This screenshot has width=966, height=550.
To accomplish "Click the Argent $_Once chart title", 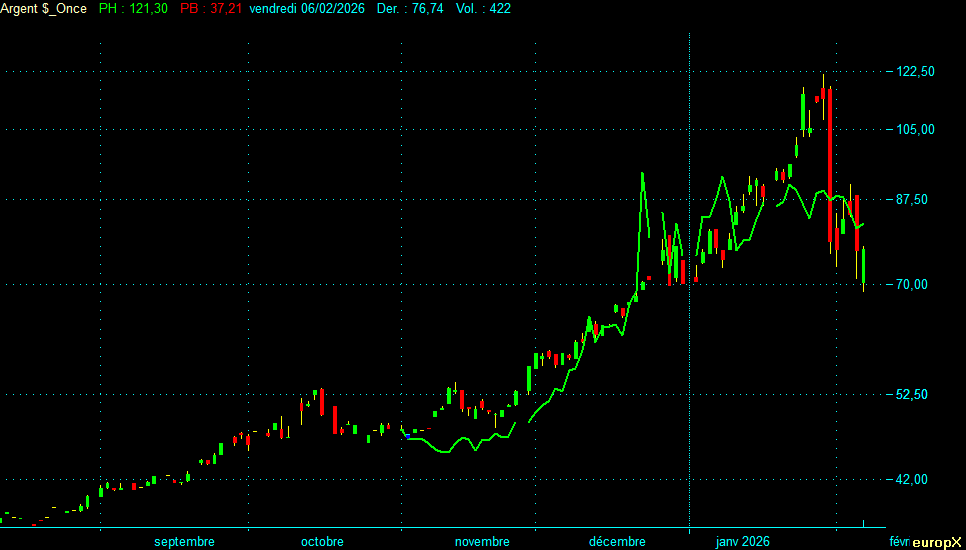I will pos(44,8).
